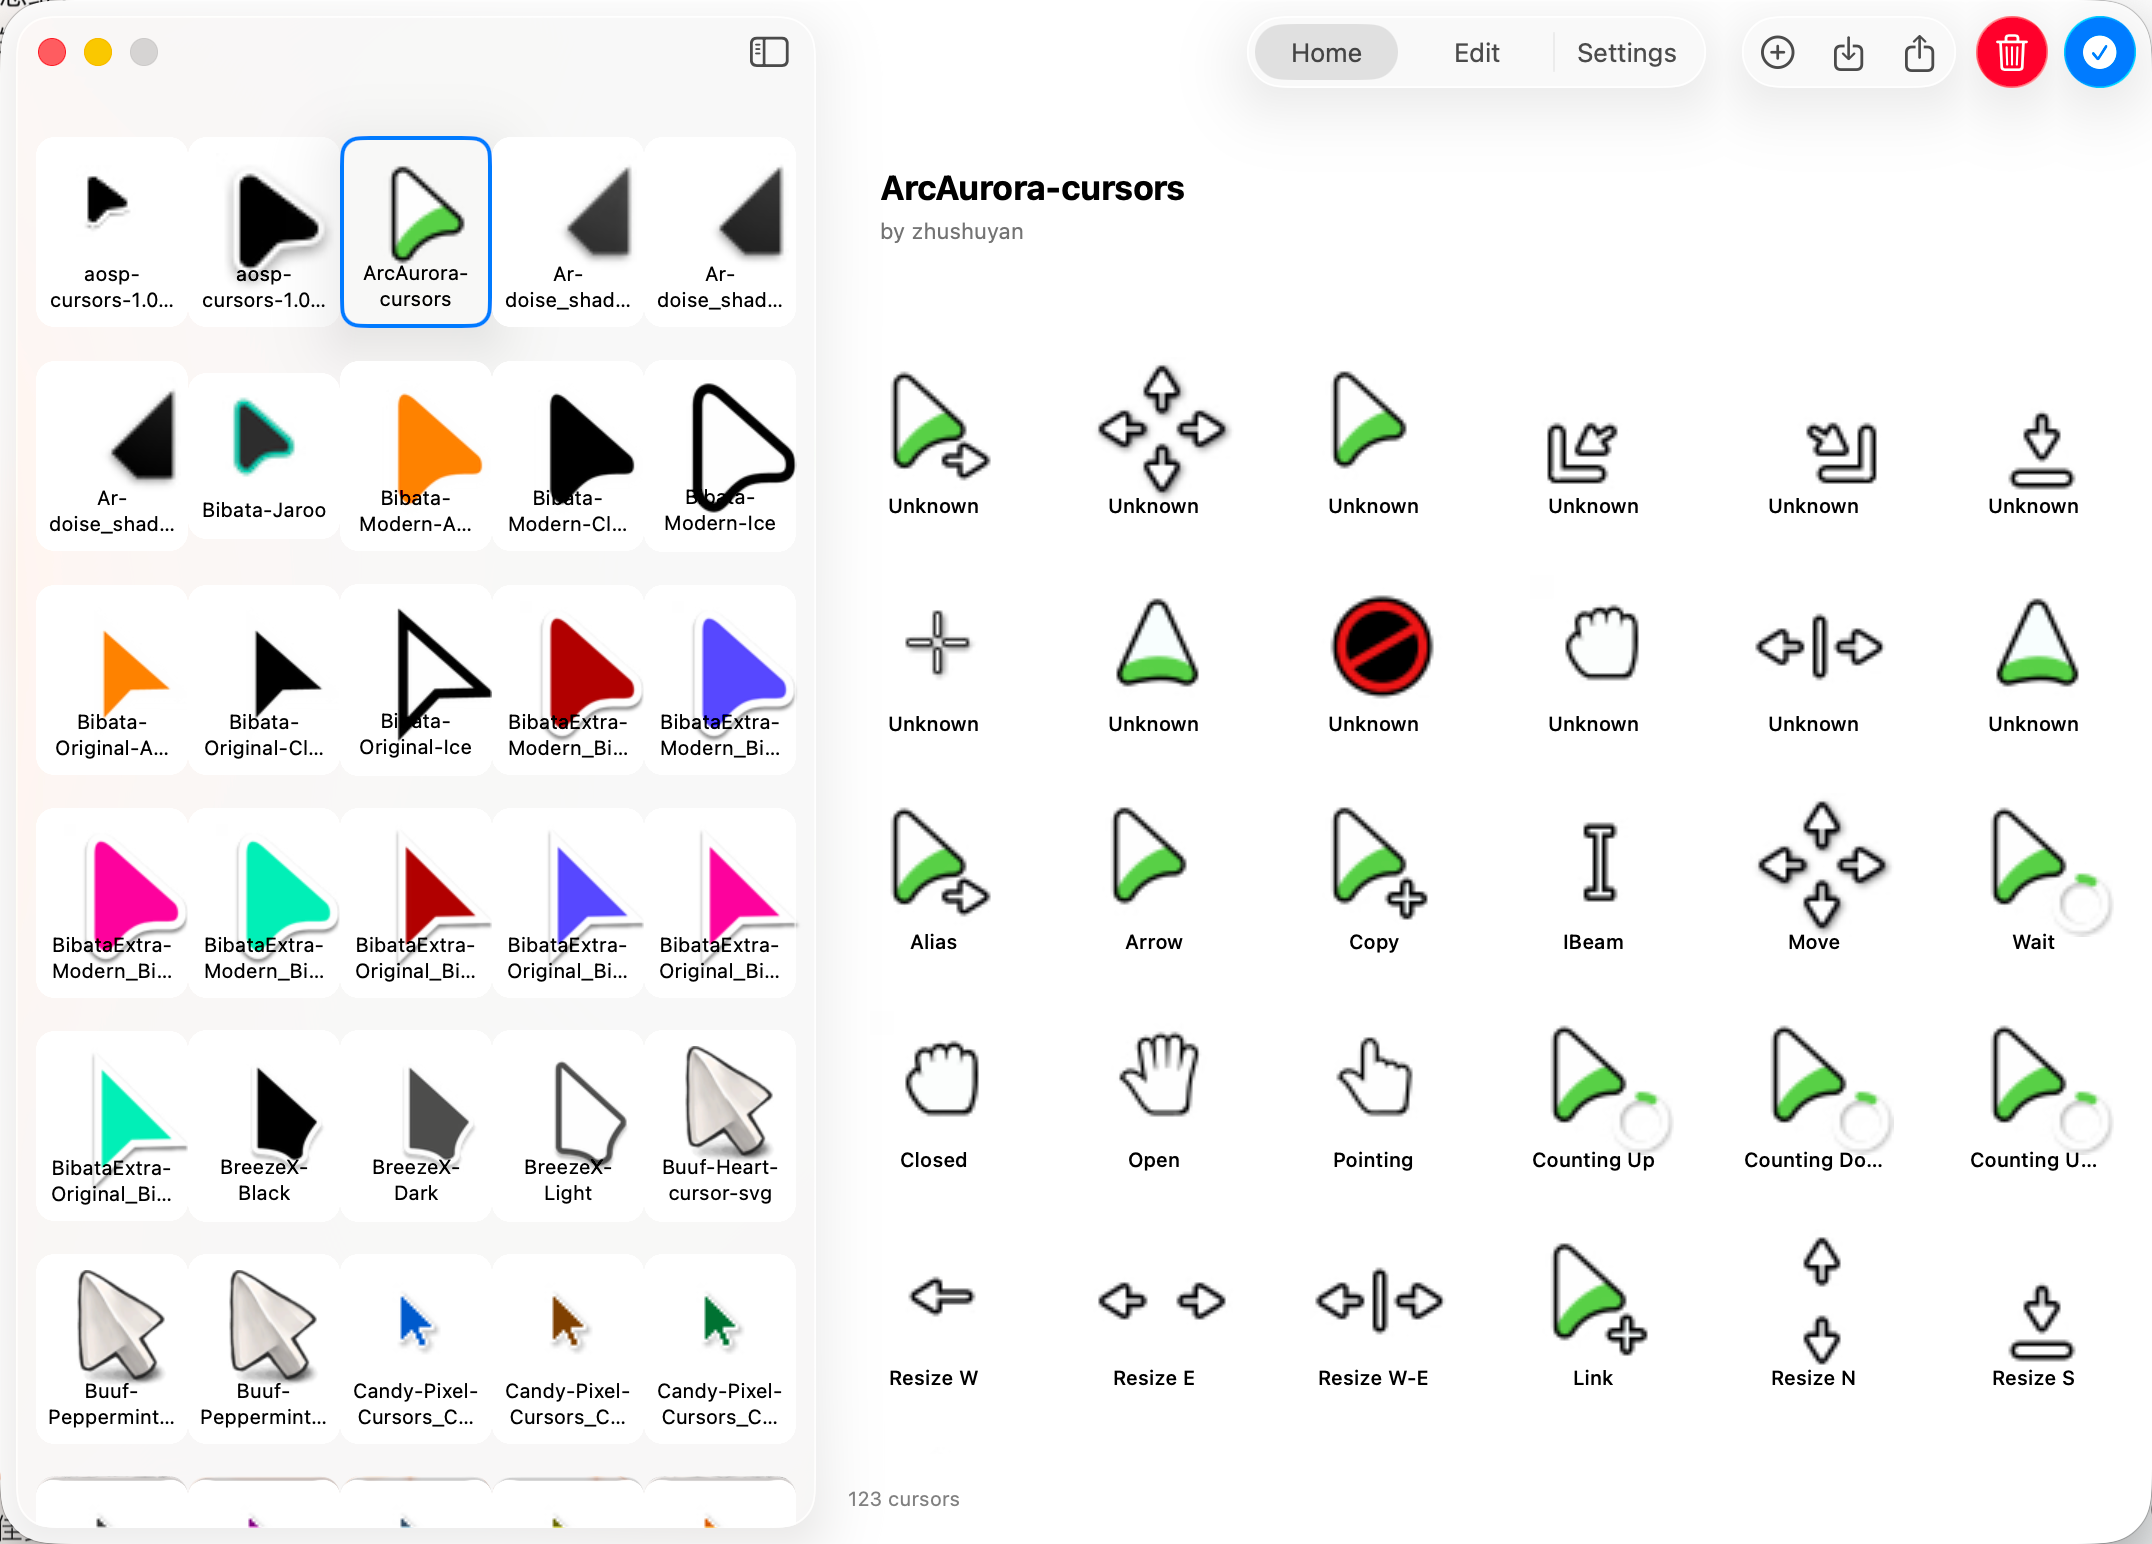Choose the black Bibata-Original-Cl... theme
2152x1544 pixels.
263,680
